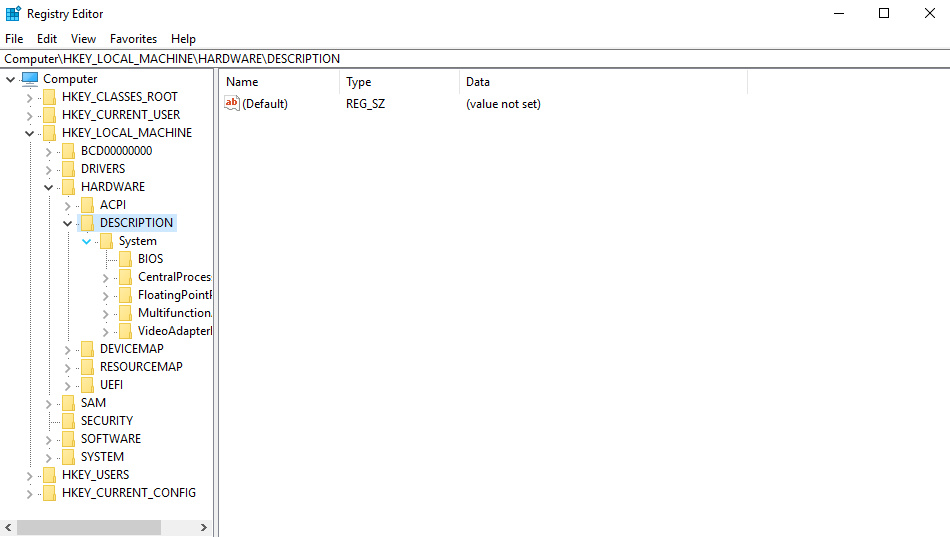Screen dimensions: 950x537
Task: Click the registry path address bar
Action: 475,59
